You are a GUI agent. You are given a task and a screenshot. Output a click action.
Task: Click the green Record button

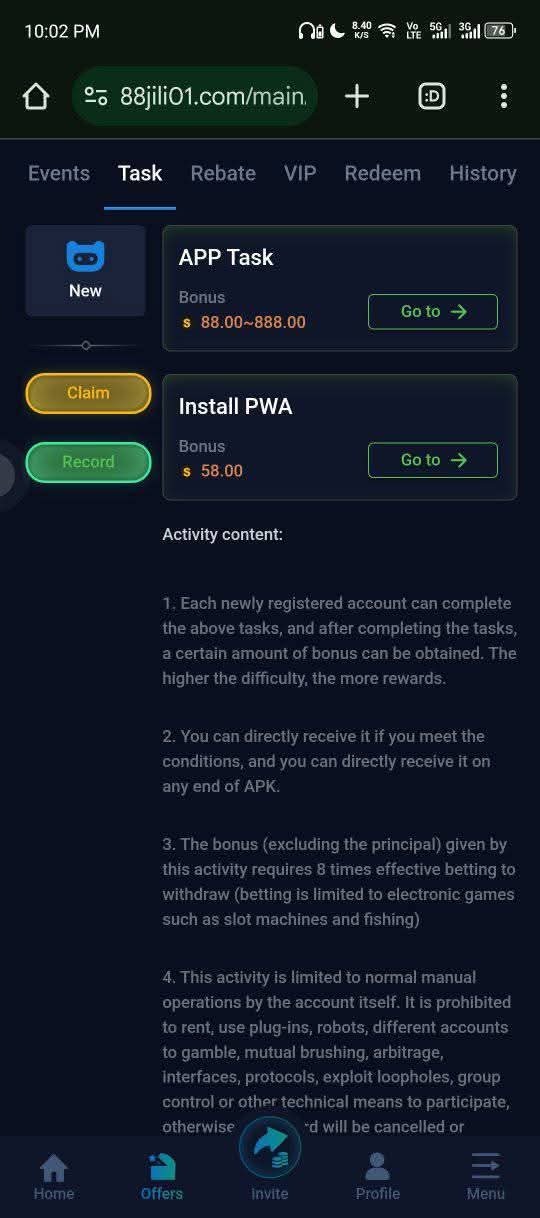pos(88,462)
